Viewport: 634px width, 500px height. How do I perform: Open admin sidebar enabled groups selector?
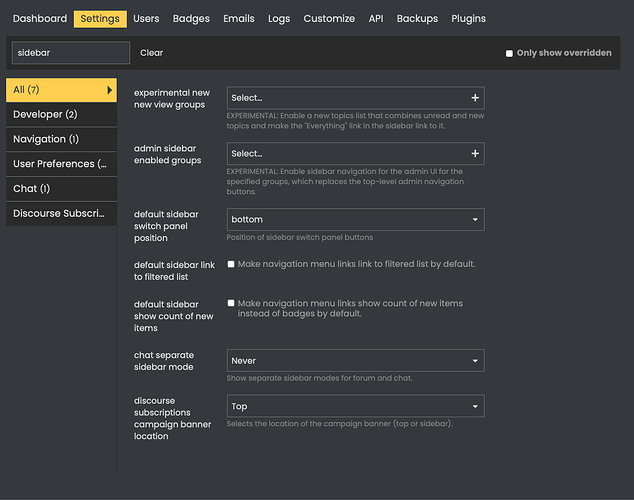pyautogui.click(x=355, y=154)
